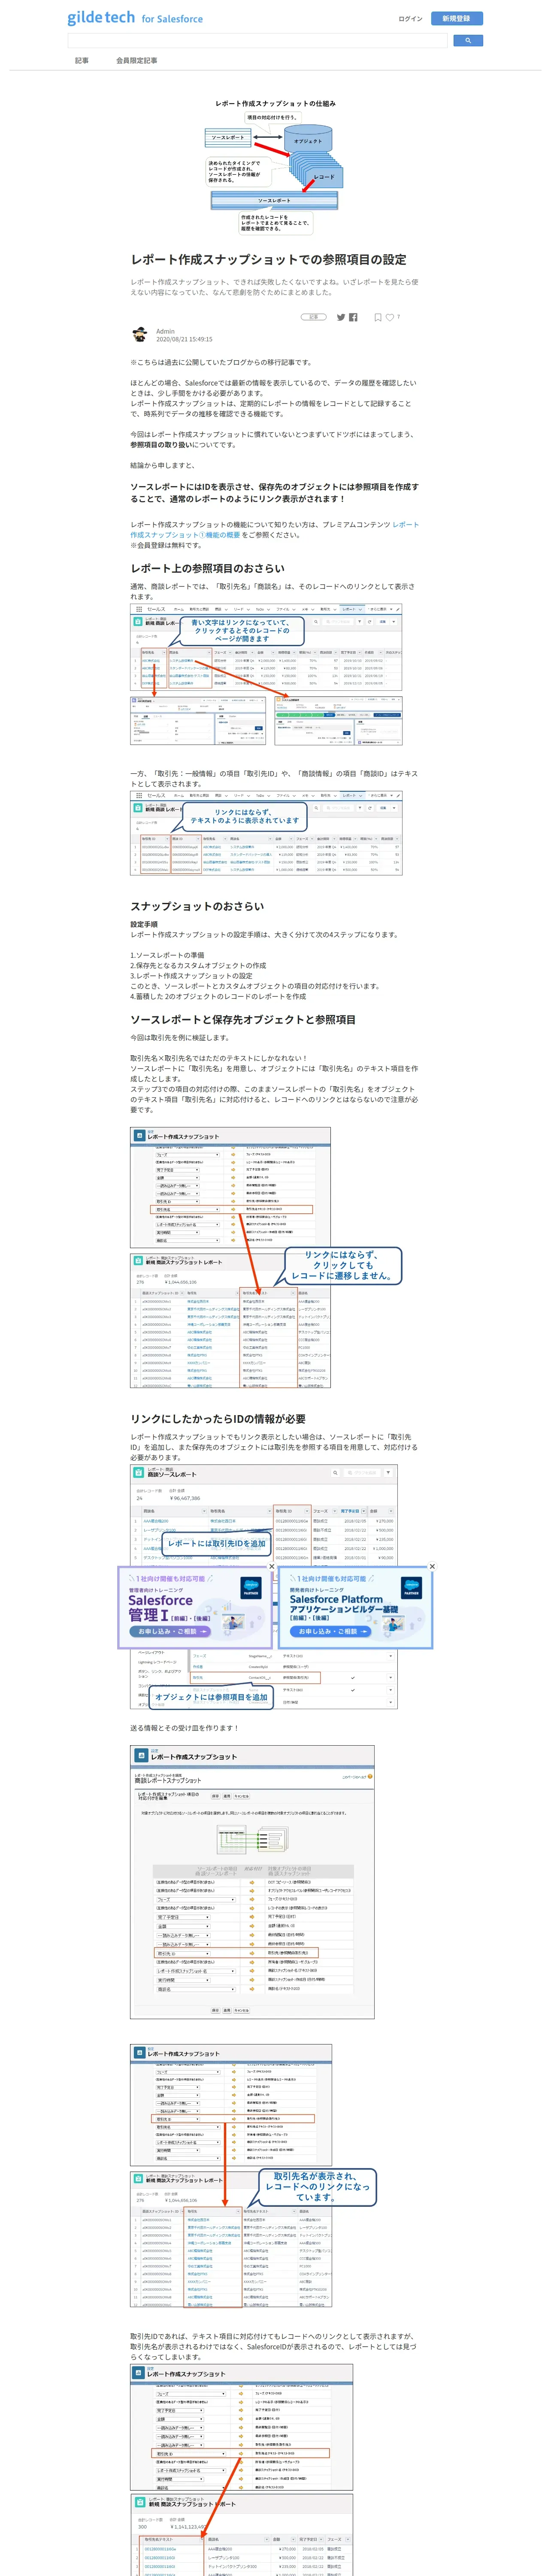Select the article title レポート作成スナップショットでの参照項目の設定
Image resolution: width=551 pixels, height=2576 pixels.
pyautogui.click(x=268, y=259)
